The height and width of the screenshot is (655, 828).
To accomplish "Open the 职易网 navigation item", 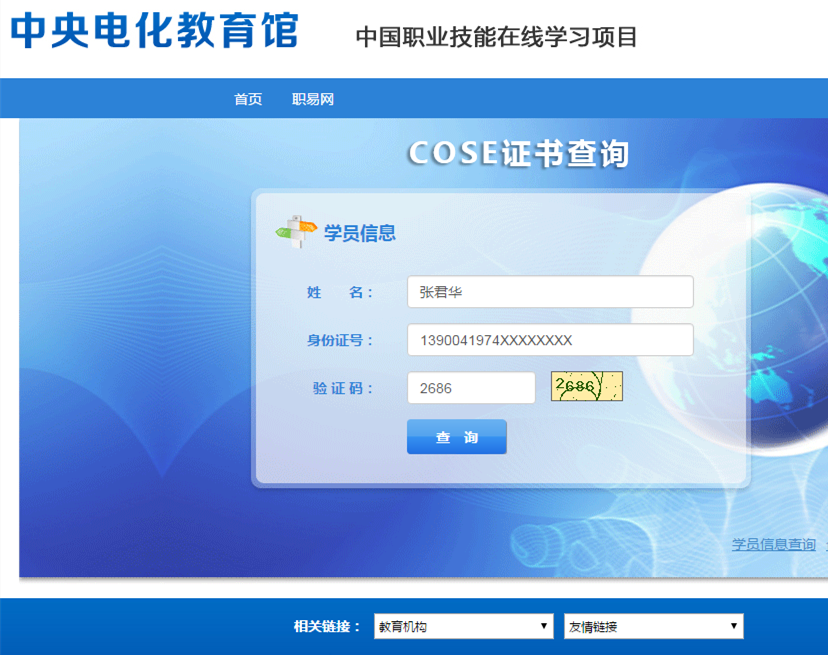I will 313,99.
